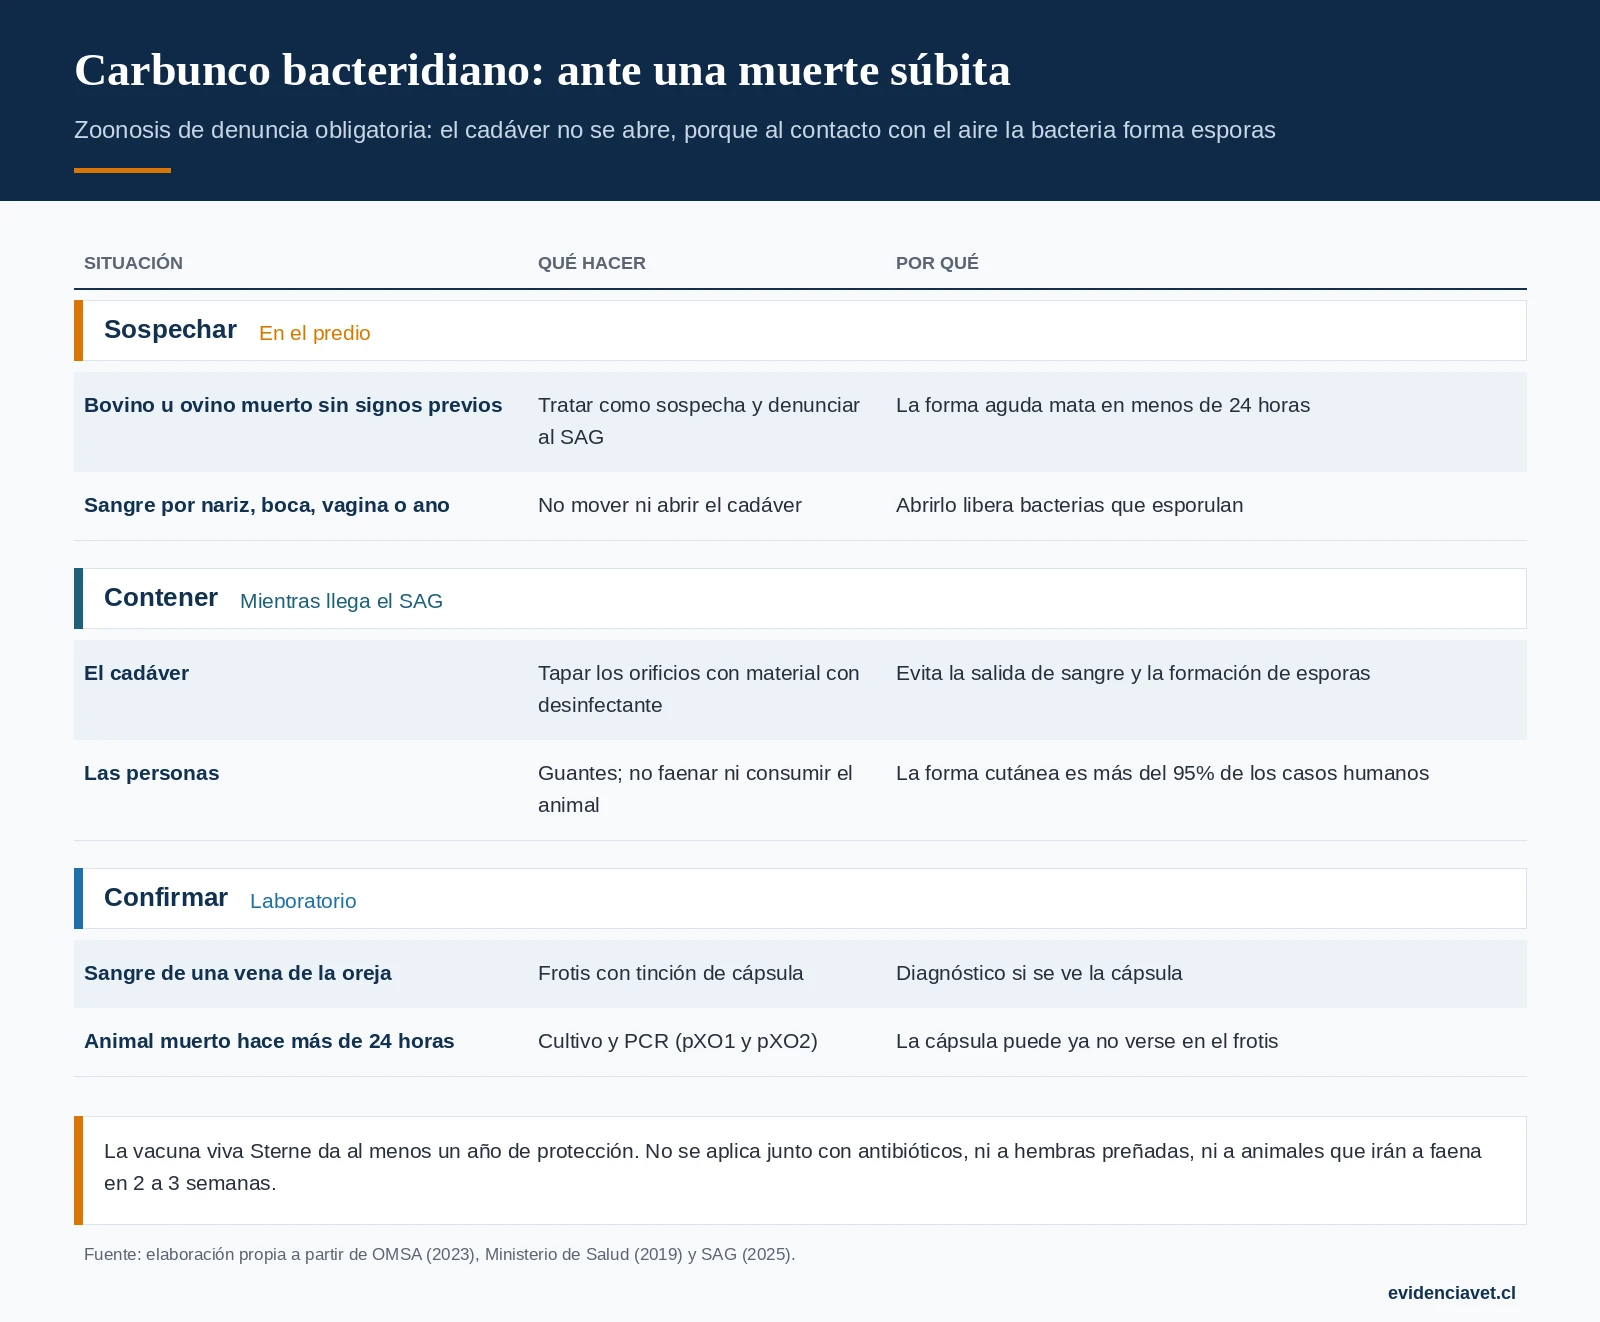This screenshot has width=1600, height=1322.
Task: Select the "Confirmar" section heading
Action: [166, 898]
